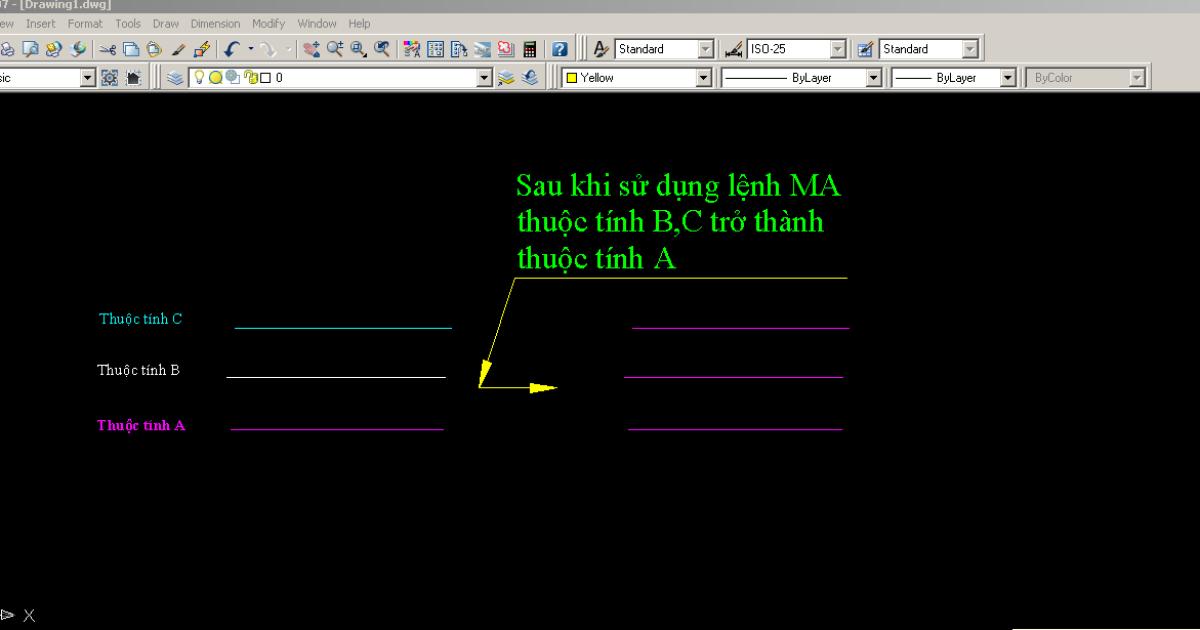Select the Zoom Window tool
The width and height of the screenshot is (1200, 630).
pyautogui.click(x=358, y=48)
